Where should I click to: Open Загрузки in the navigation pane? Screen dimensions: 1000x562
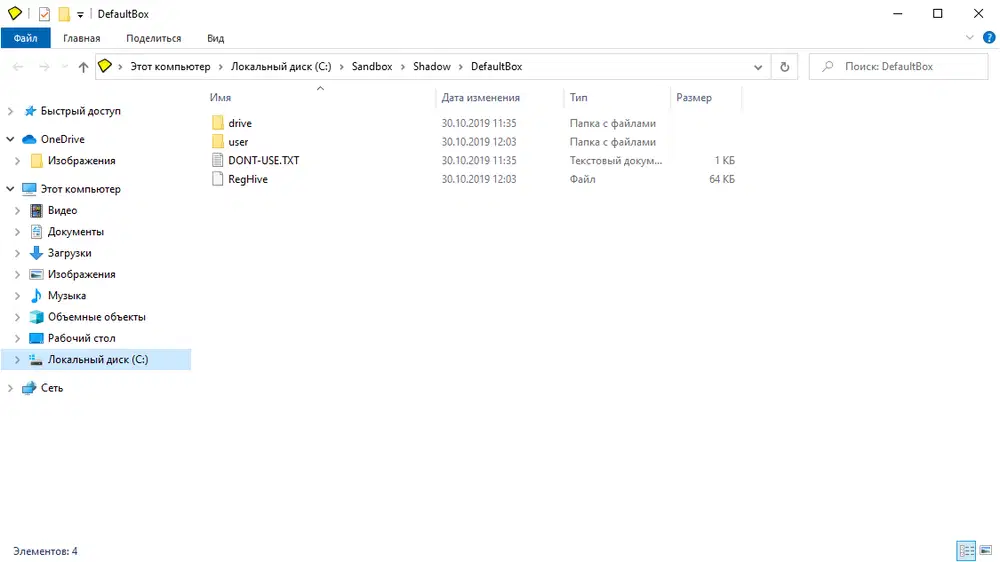point(70,253)
